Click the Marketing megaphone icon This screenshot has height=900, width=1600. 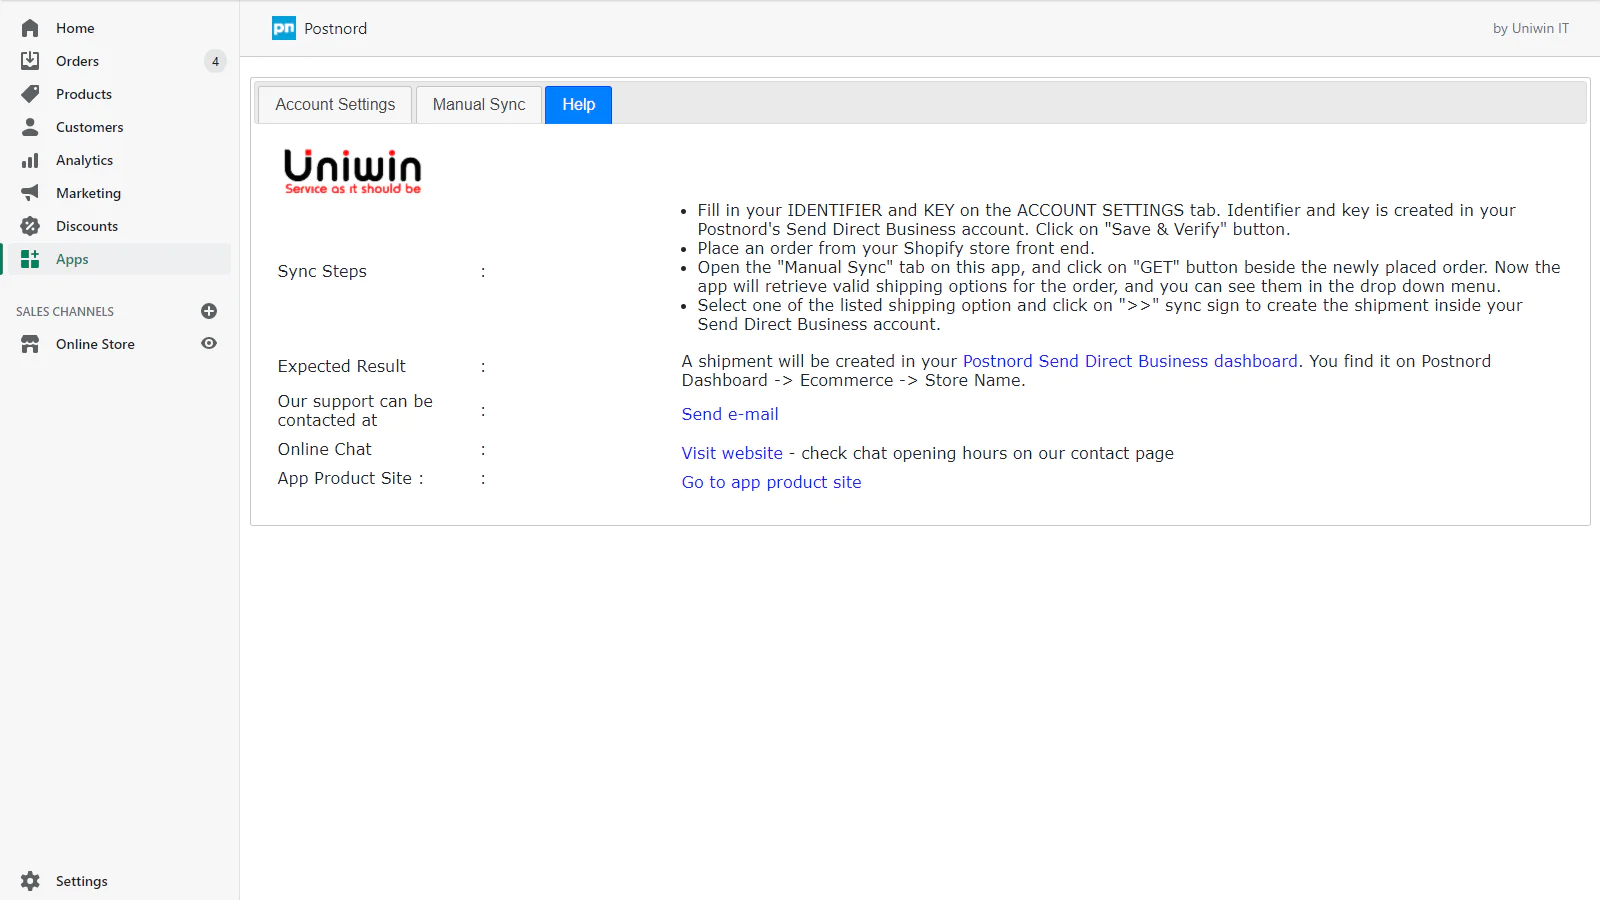30,193
